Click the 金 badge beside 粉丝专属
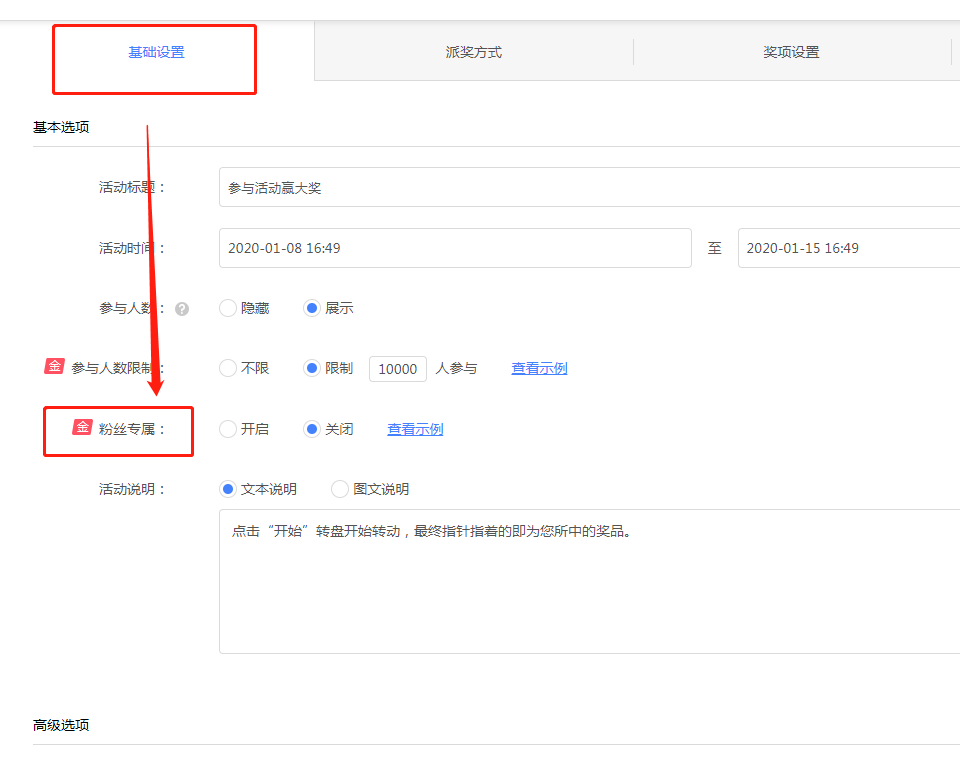Screen dimensions: 960x764 tap(82, 428)
